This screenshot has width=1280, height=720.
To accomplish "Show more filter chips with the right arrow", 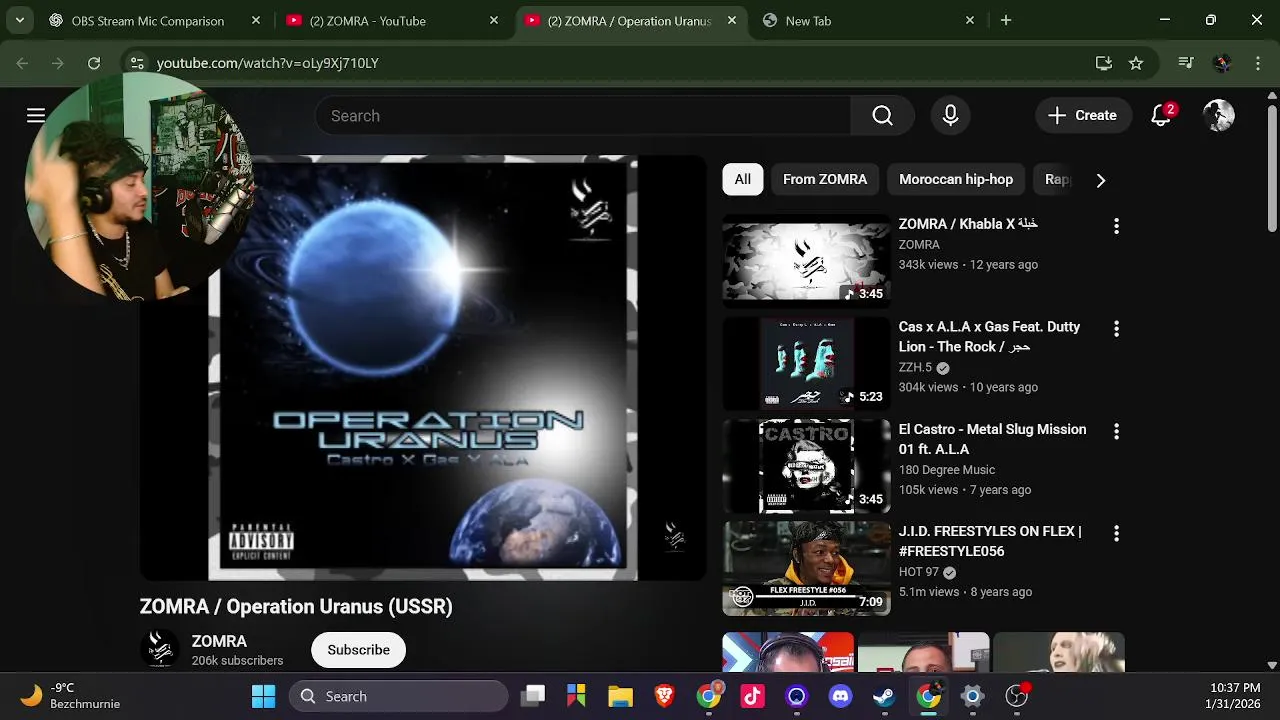I will click(1100, 180).
